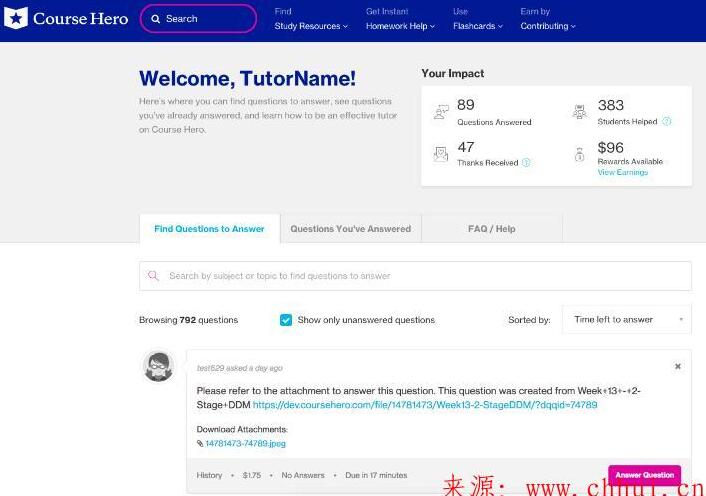Click the info icon beside Students Helped
The height and width of the screenshot is (496, 706).
click(667, 122)
